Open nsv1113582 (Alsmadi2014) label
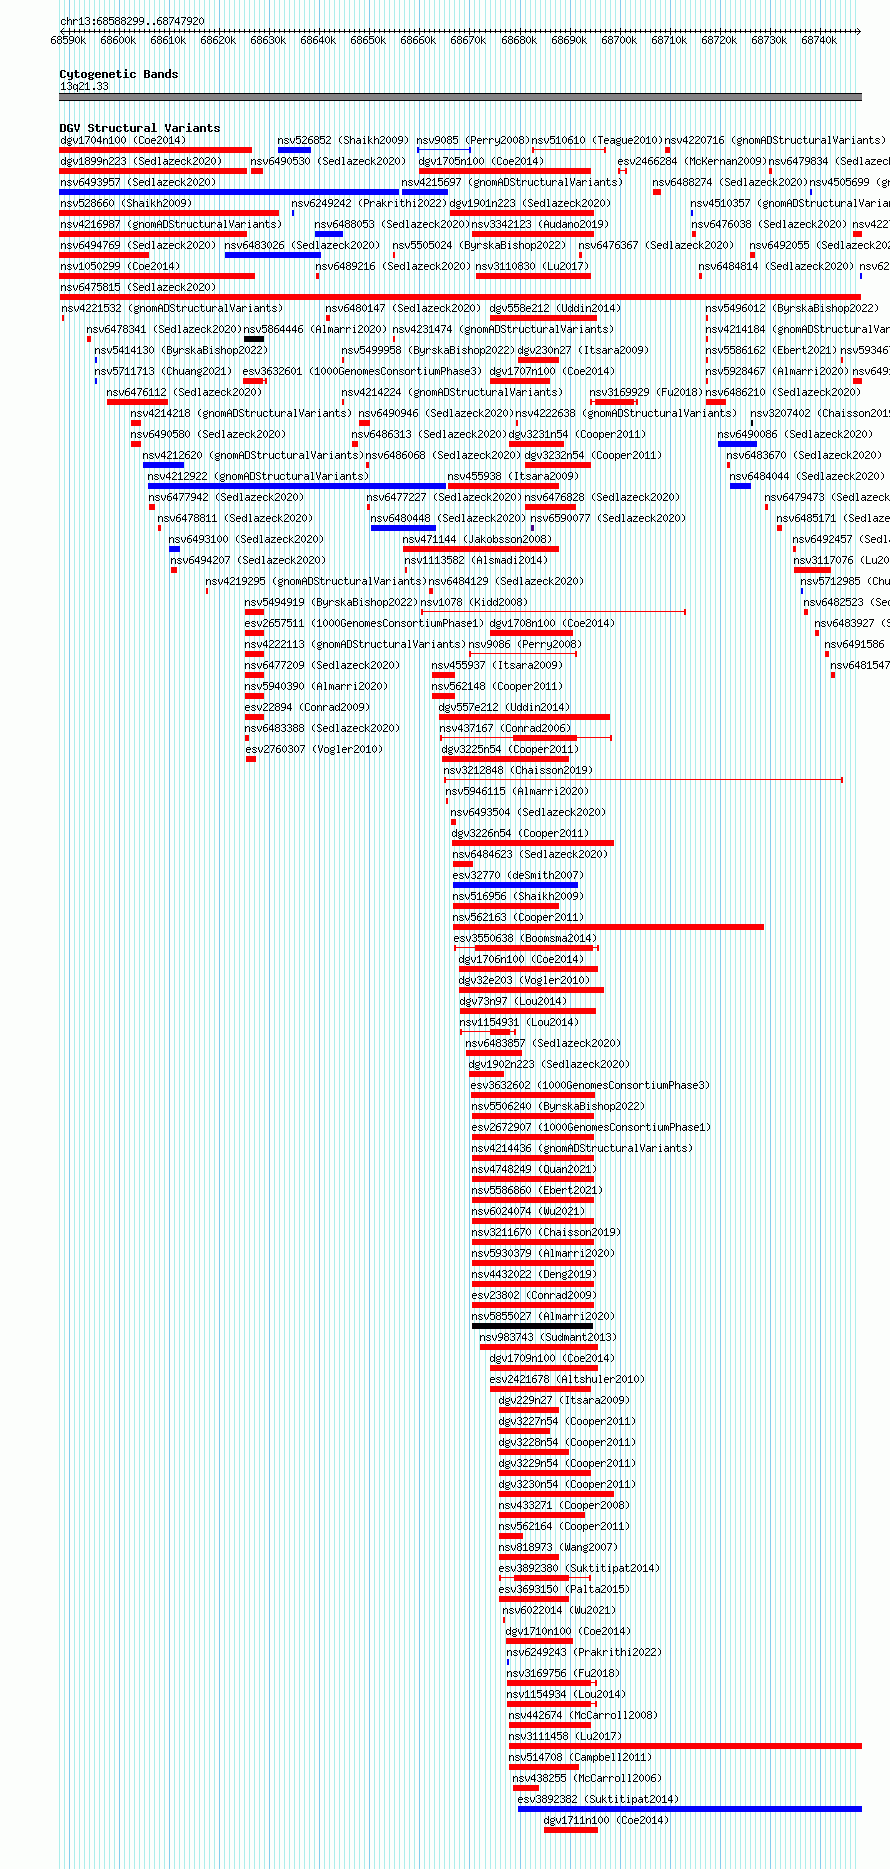 coord(475,560)
